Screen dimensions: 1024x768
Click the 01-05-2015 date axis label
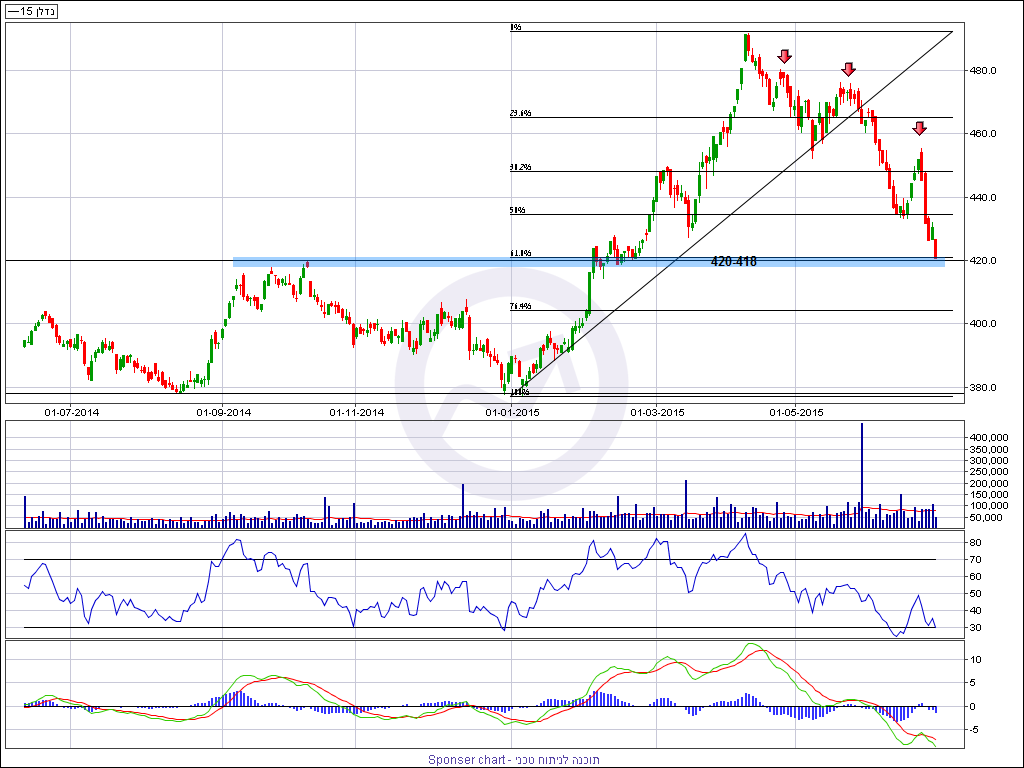click(x=796, y=411)
